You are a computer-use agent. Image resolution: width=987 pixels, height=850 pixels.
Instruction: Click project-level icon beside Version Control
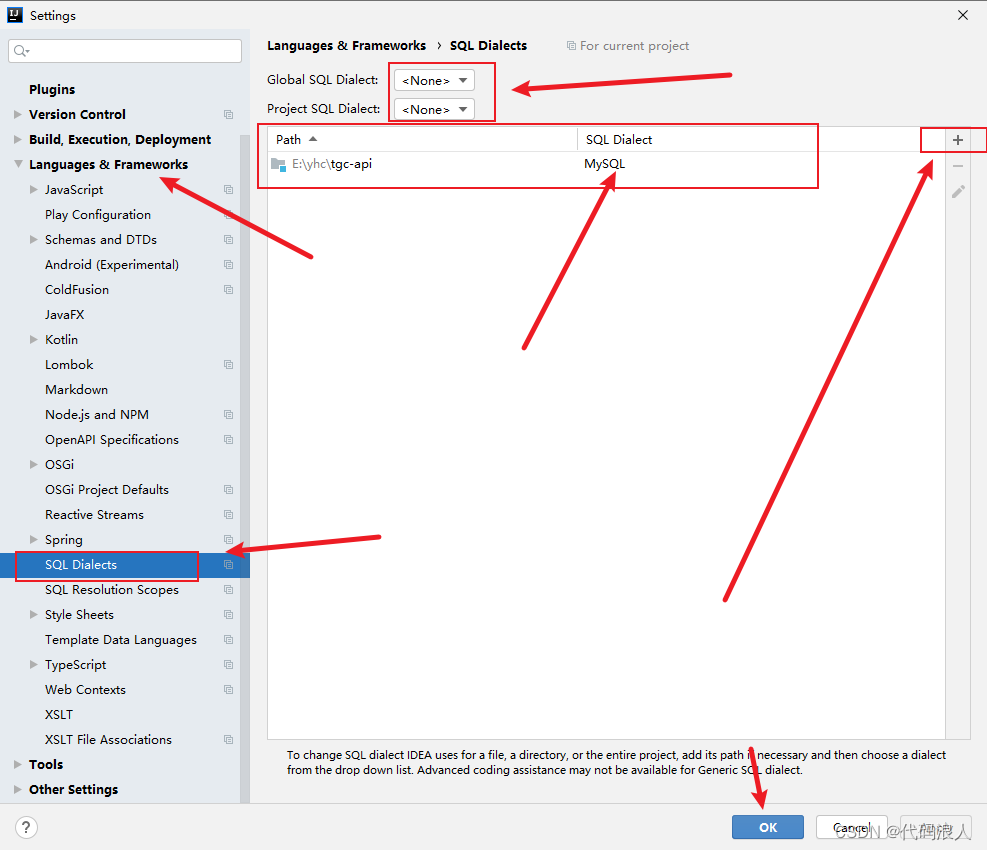point(228,115)
